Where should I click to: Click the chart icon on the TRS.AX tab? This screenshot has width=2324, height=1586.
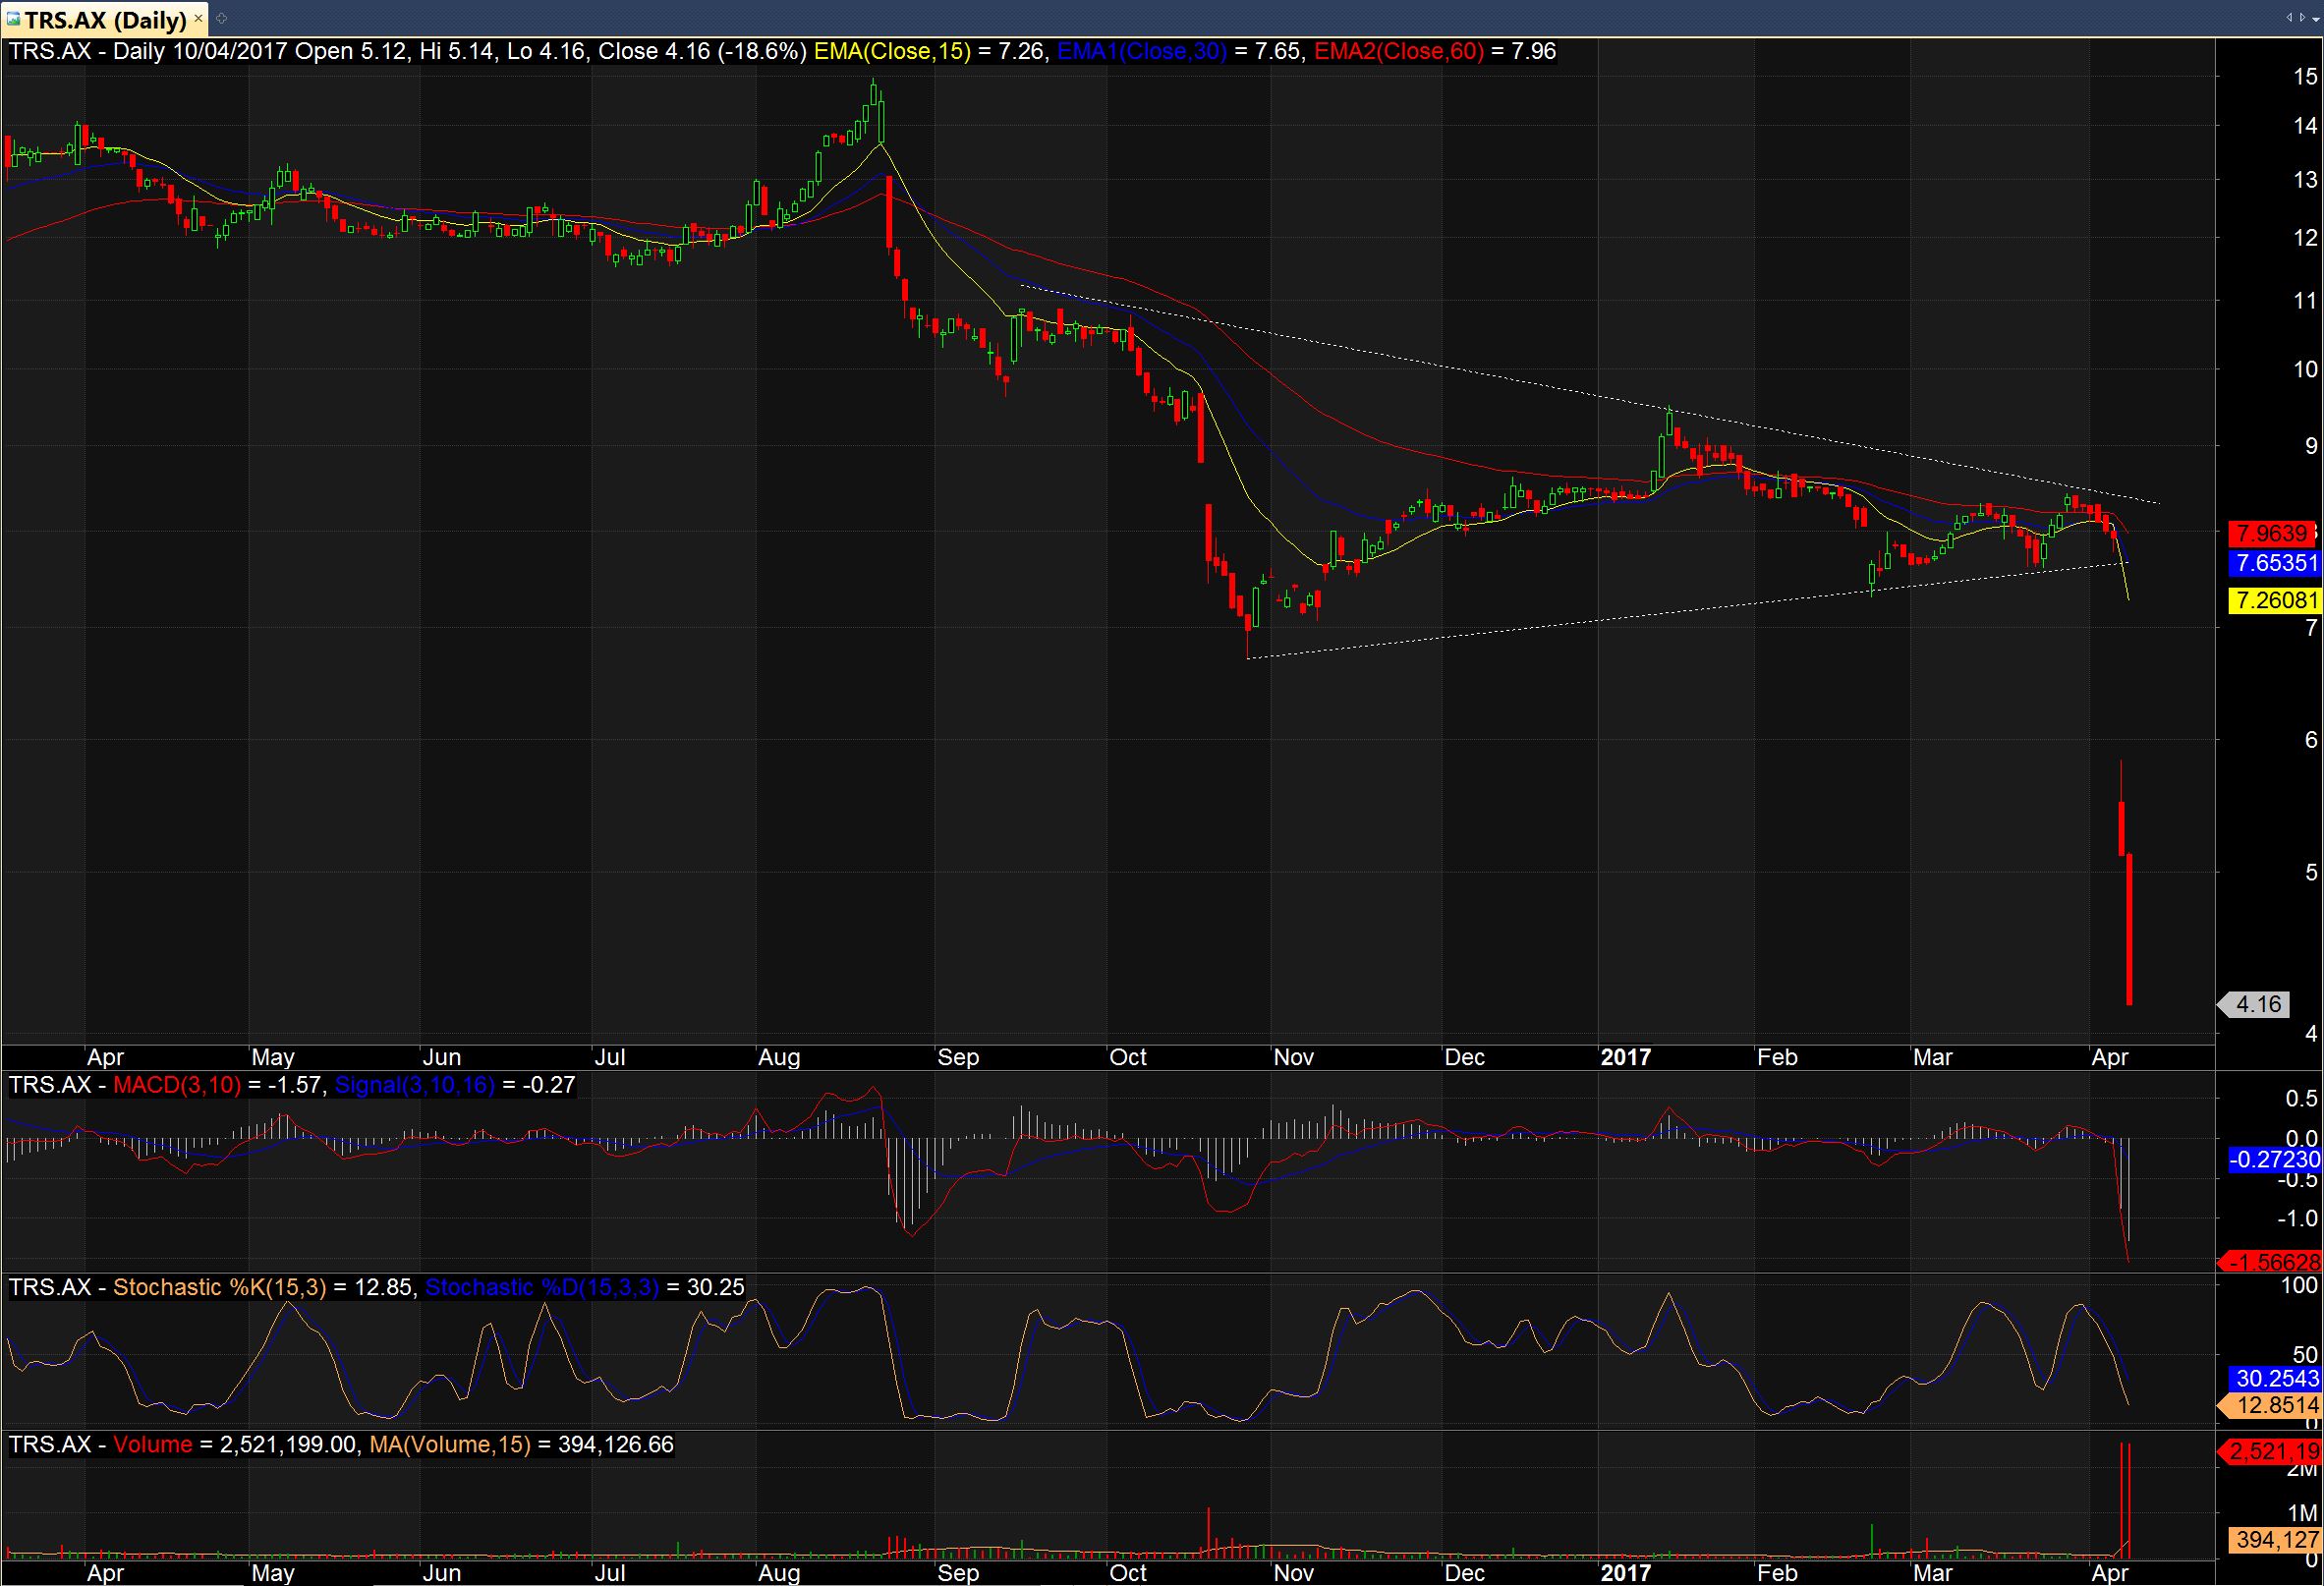coord(14,19)
